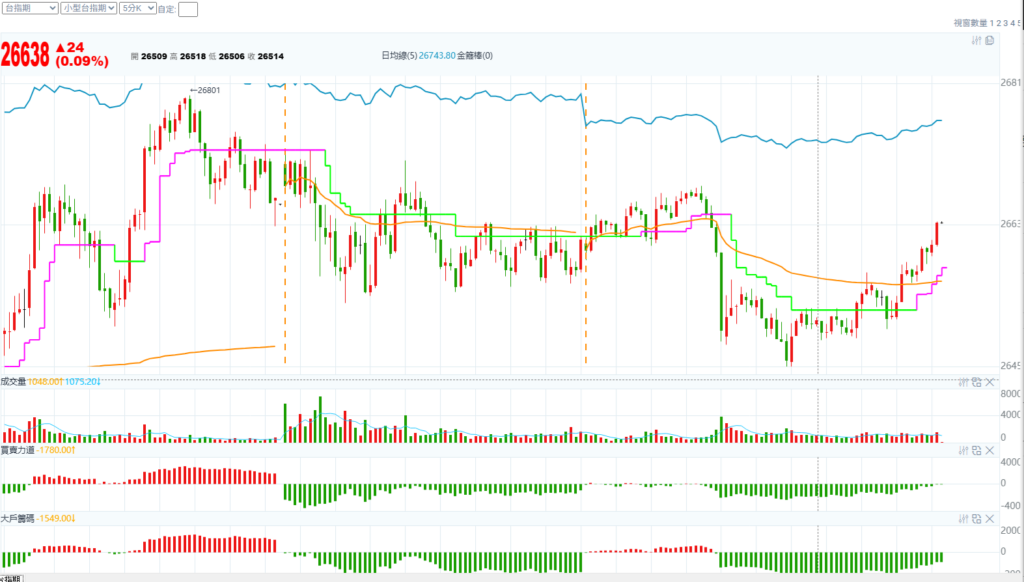
Task: Close the 成交量 volume indicator panel
Action: pyautogui.click(x=989, y=382)
